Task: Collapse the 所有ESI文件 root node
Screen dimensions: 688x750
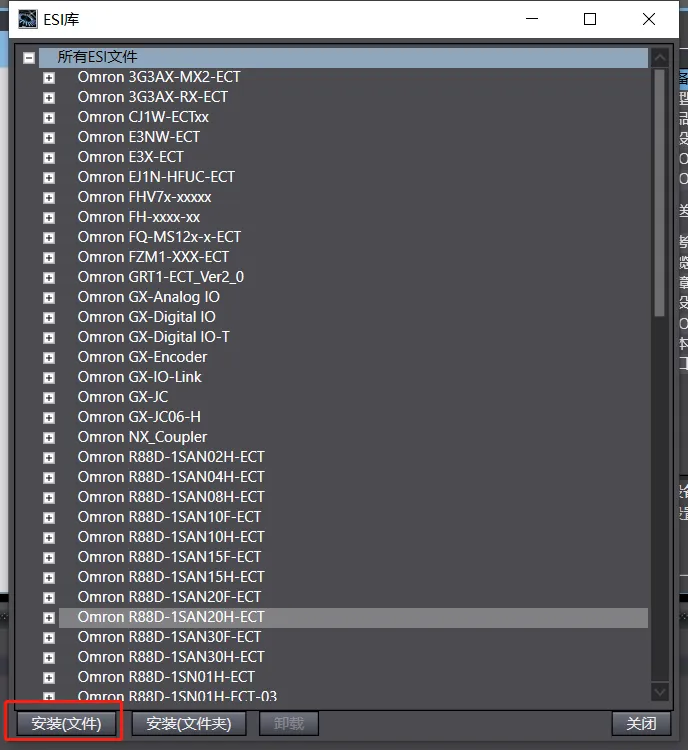Action: (29, 58)
